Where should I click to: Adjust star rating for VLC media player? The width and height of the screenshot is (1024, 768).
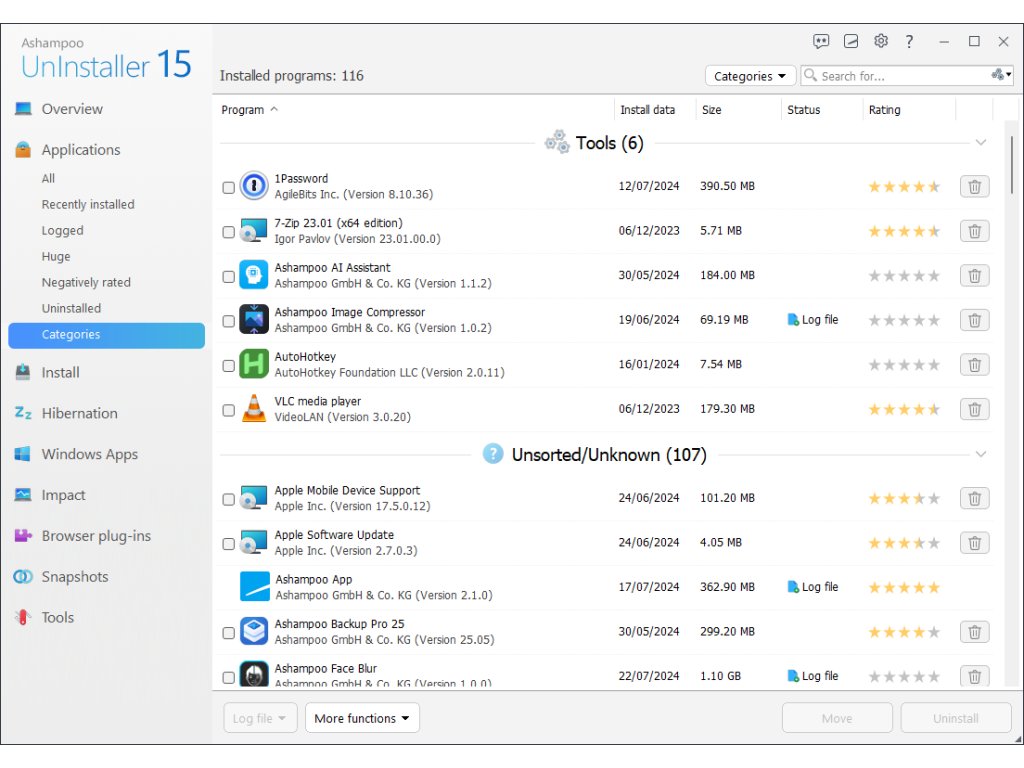click(904, 409)
